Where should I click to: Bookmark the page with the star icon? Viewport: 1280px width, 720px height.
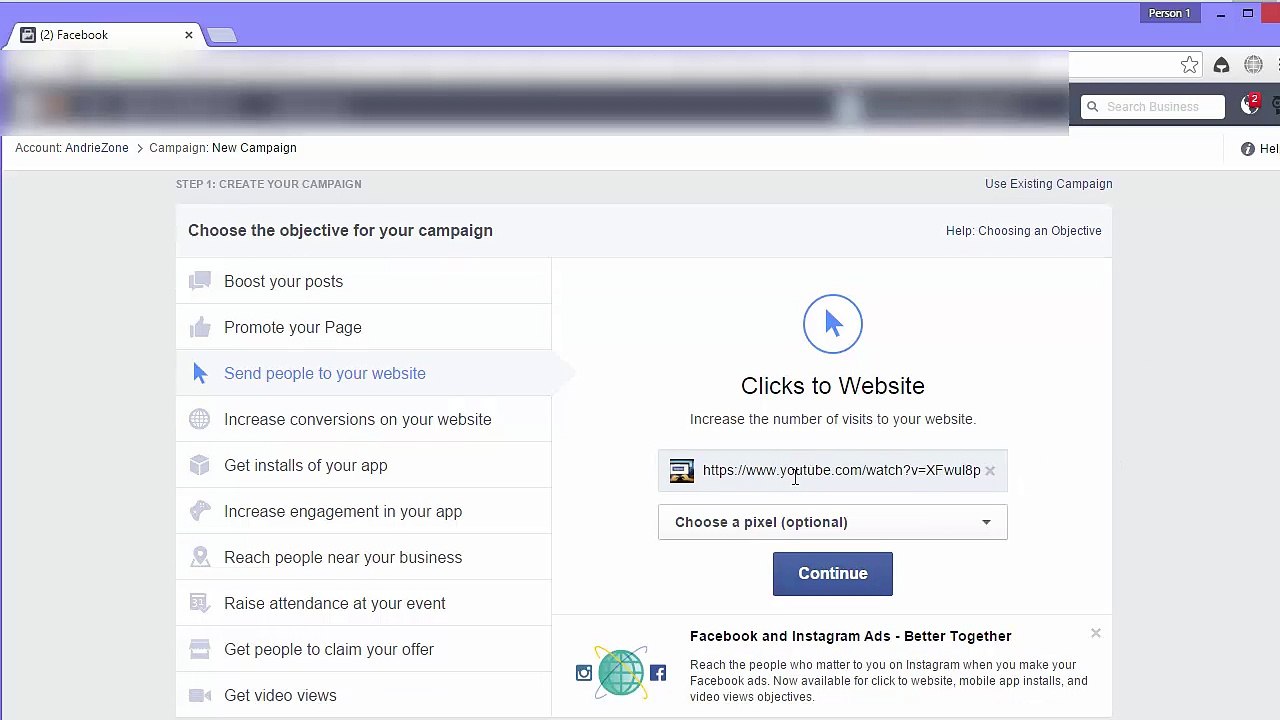click(x=1189, y=65)
